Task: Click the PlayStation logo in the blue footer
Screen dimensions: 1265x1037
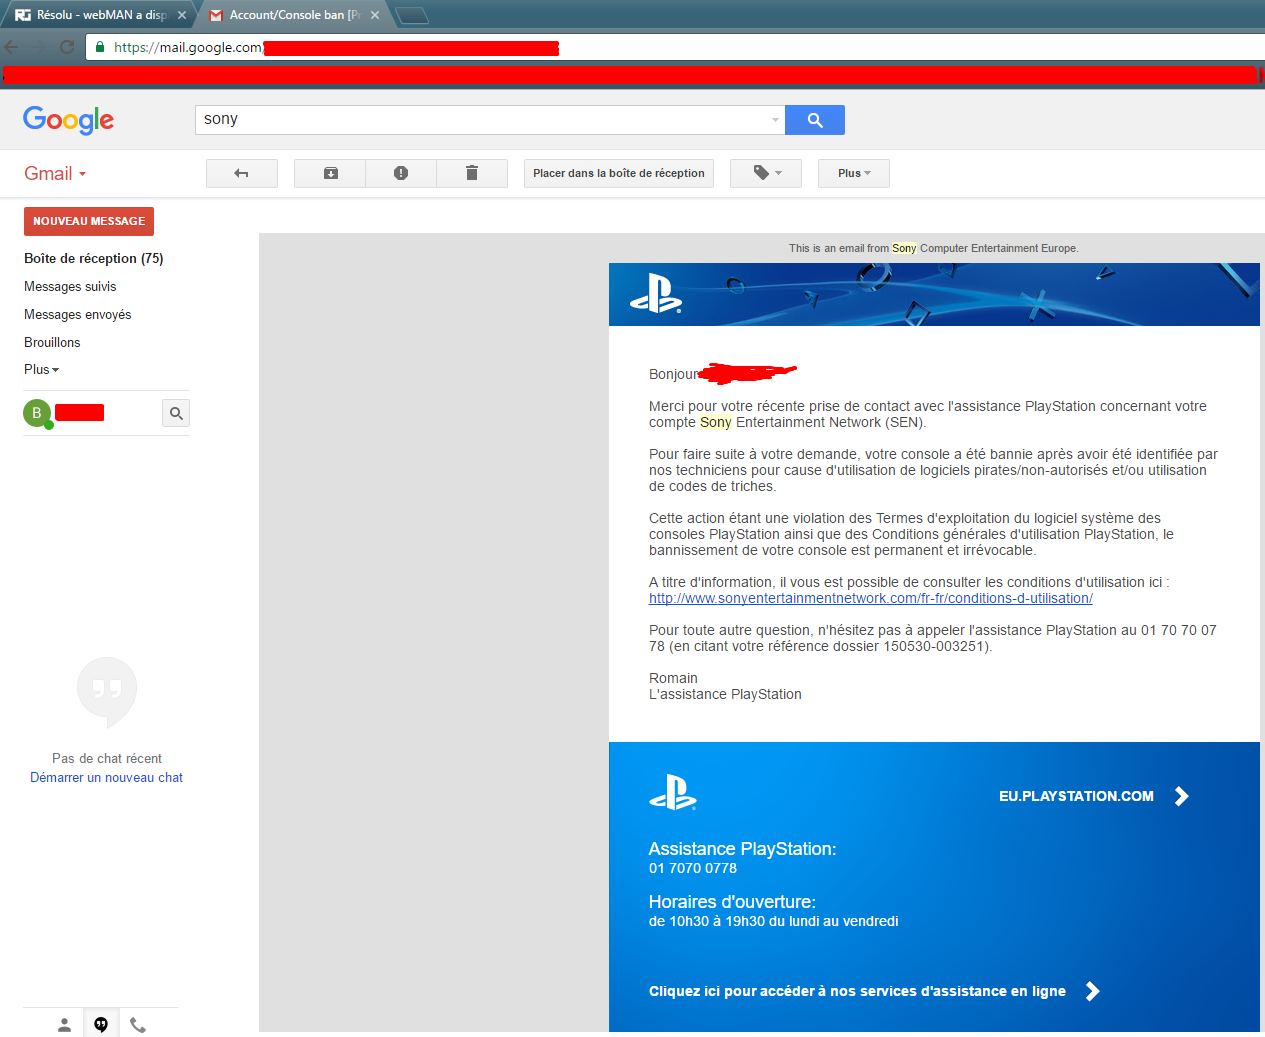Action: coord(673,793)
